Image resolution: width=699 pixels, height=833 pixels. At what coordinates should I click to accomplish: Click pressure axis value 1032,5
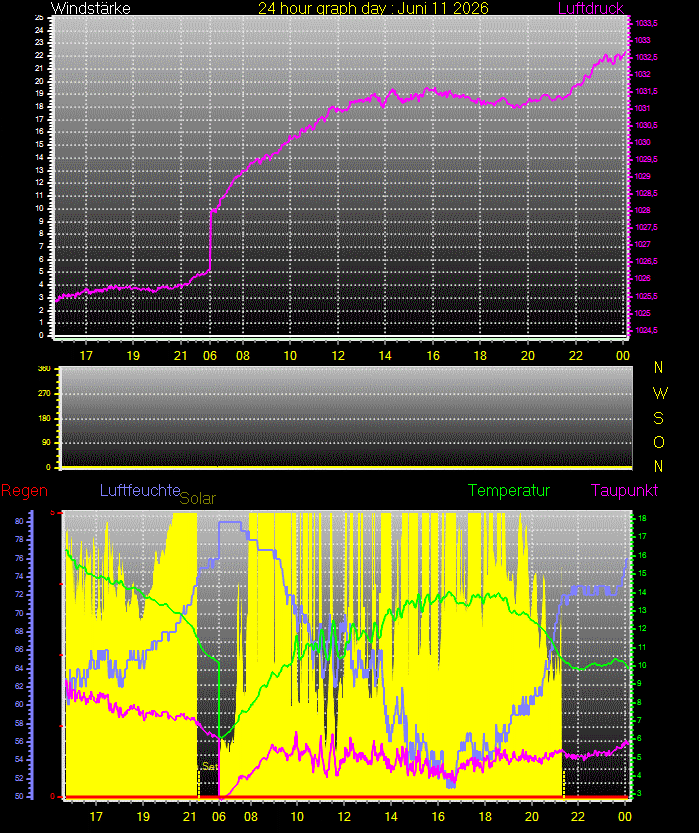point(646,57)
